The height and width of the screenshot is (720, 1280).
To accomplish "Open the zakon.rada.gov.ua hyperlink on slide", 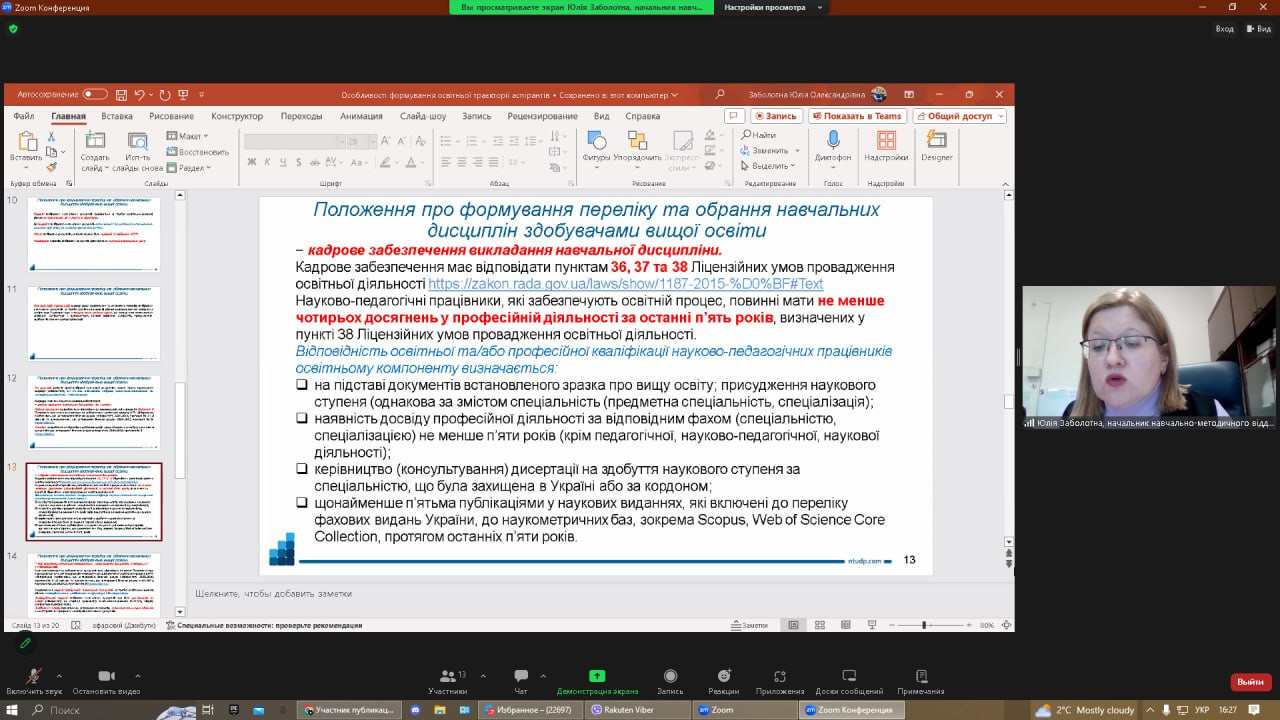I will [626, 284].
